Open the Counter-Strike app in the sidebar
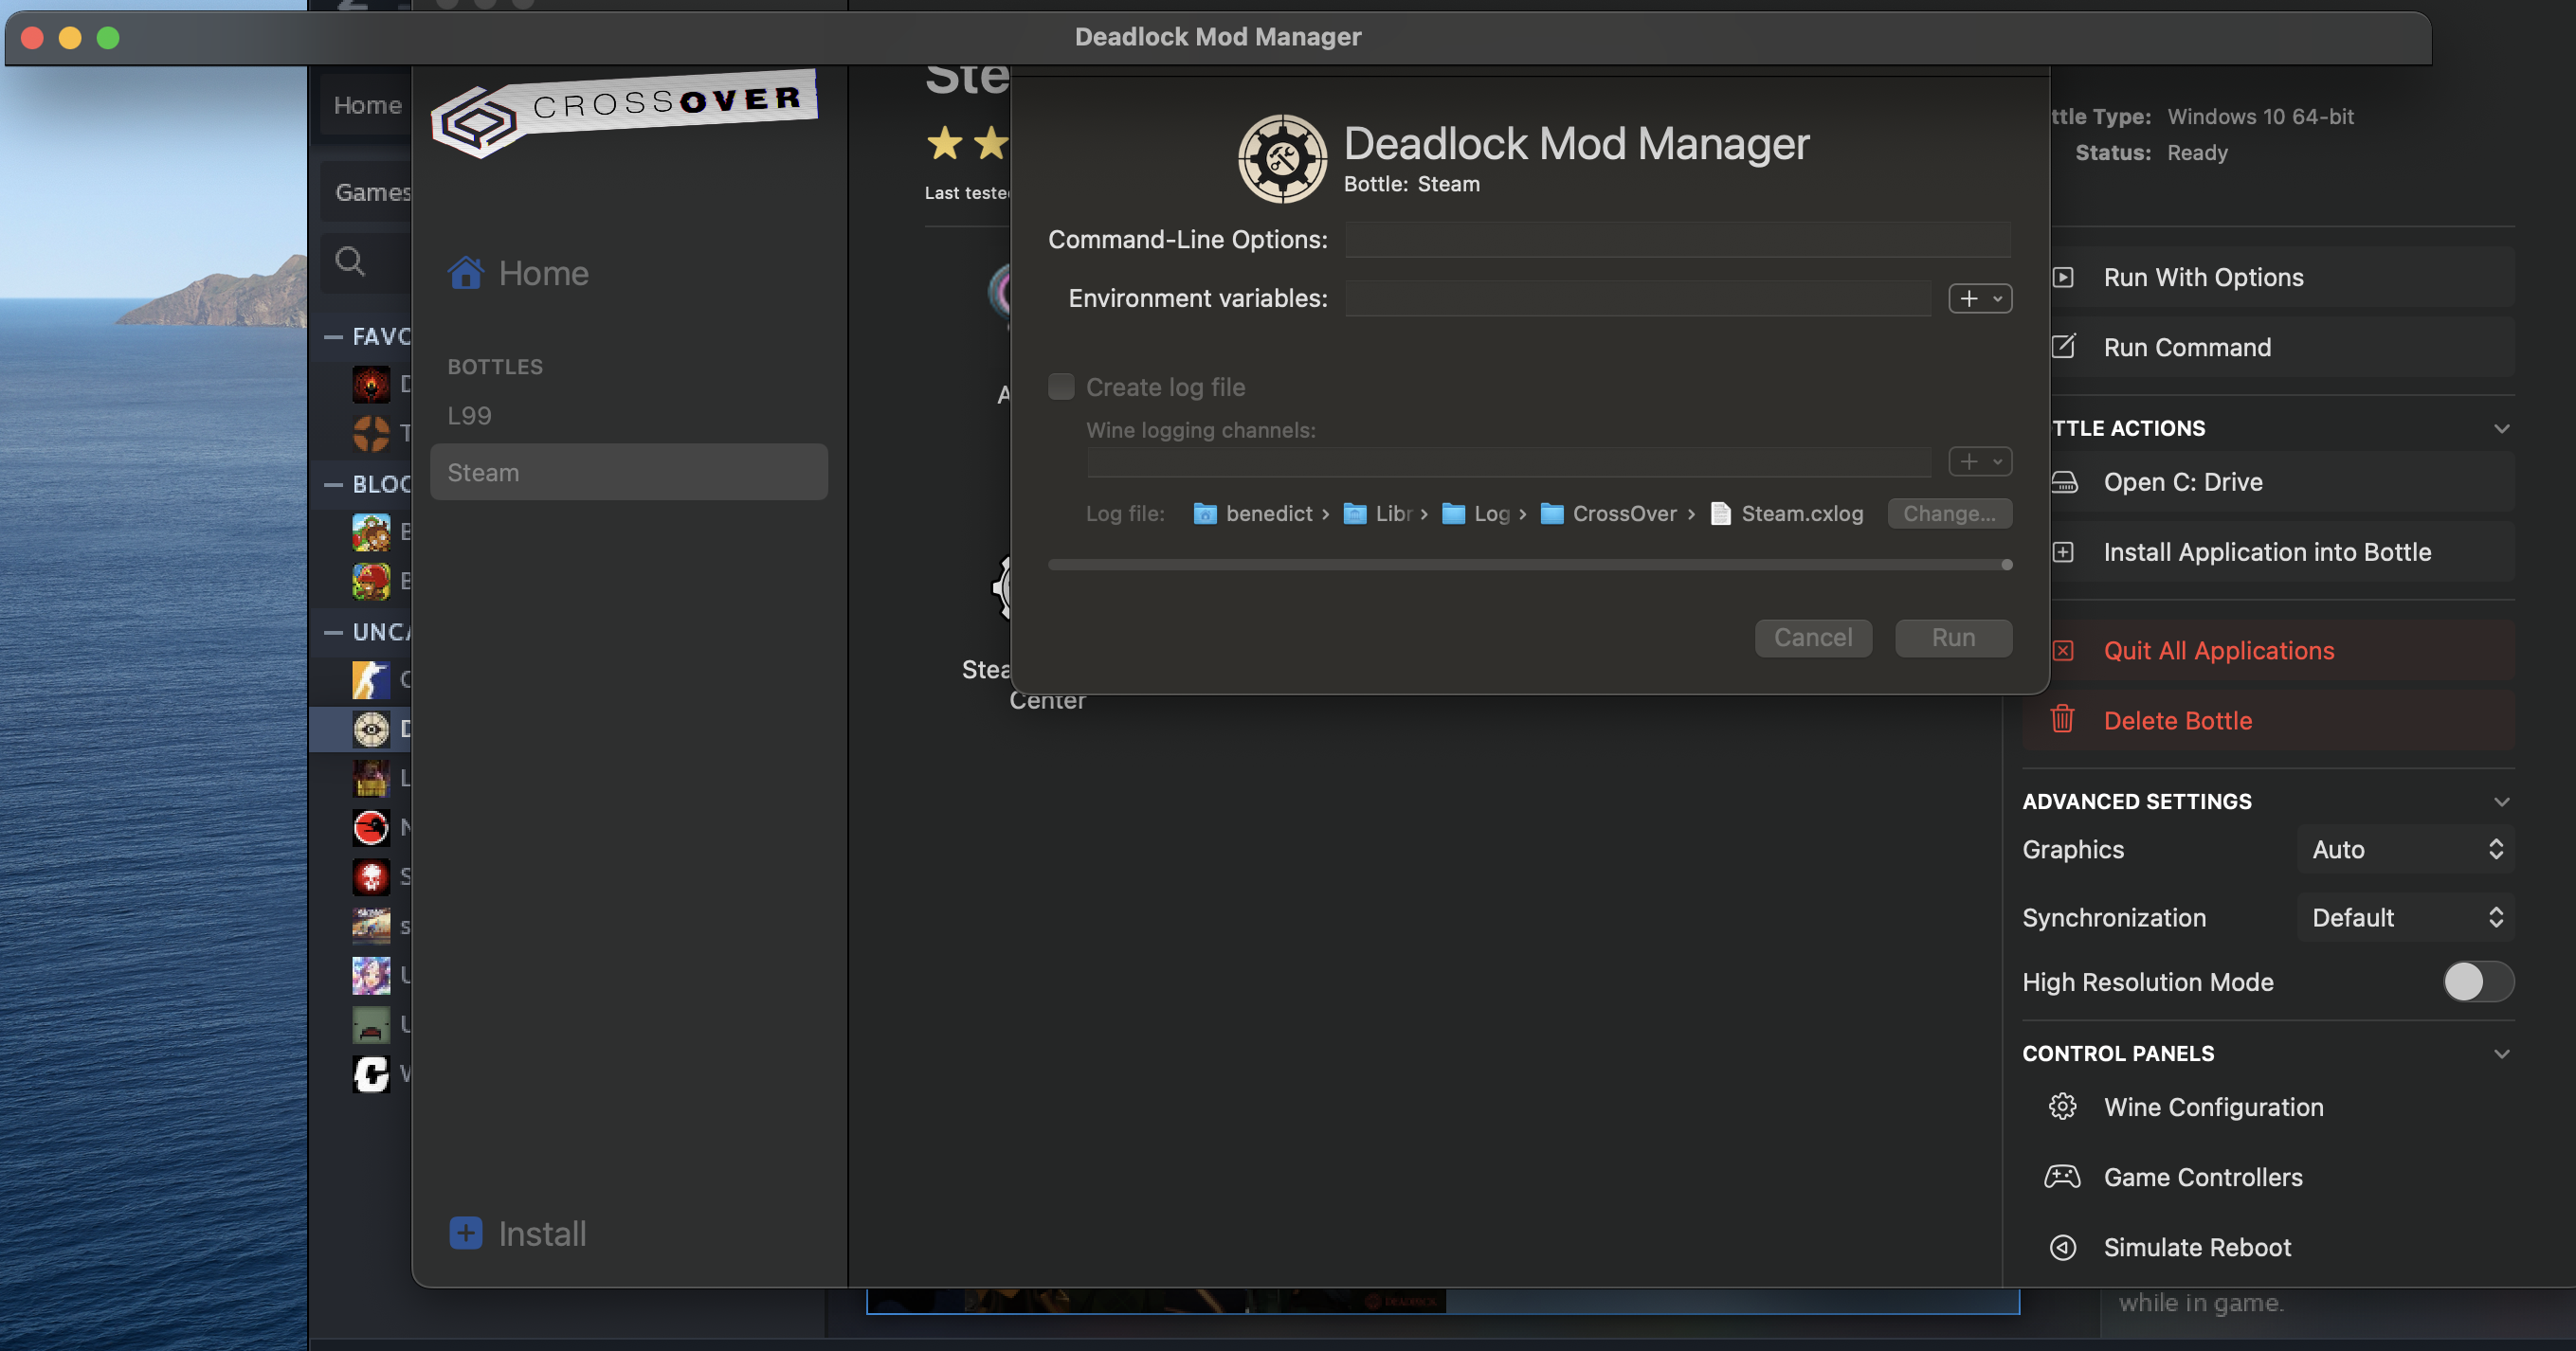The width and height of the screenshot is (2576, 1351). coord(371,680)
